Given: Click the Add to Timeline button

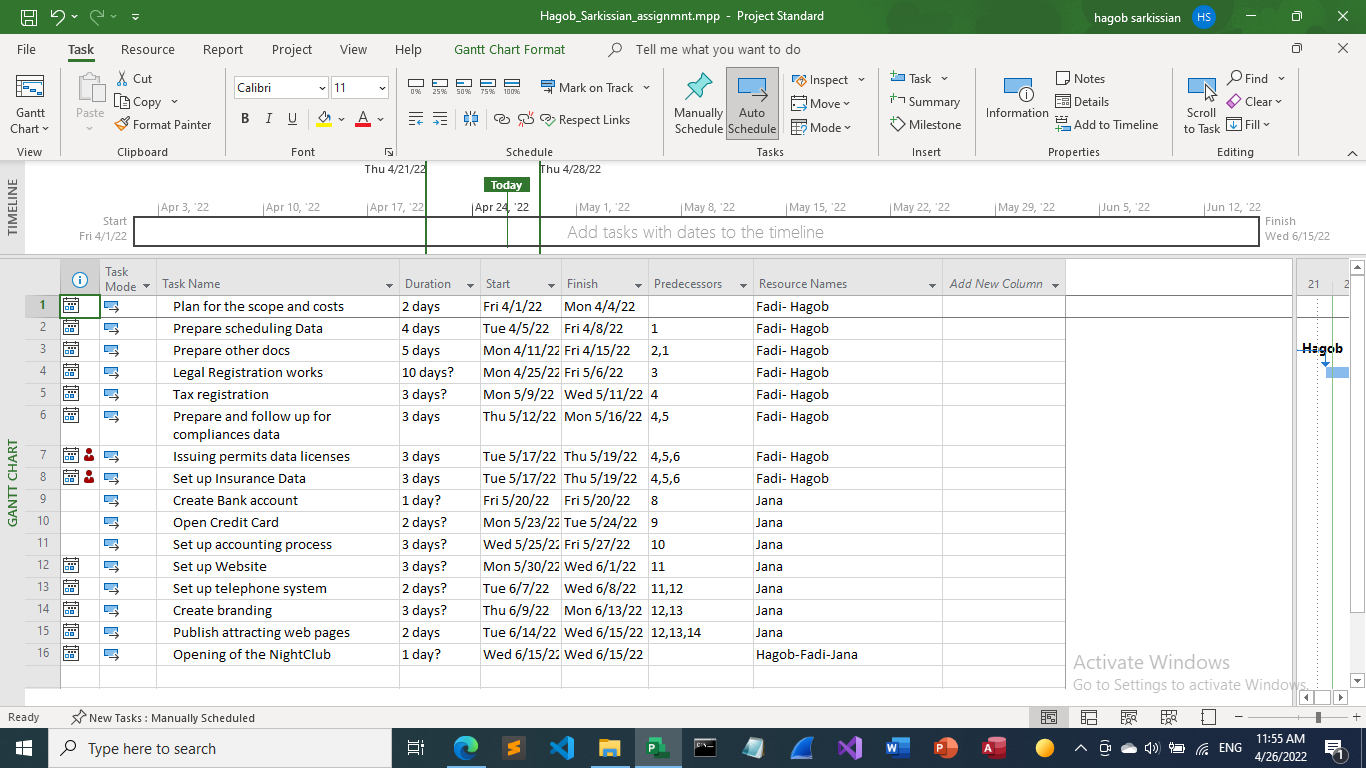Looking at the screenshot, I should tap(1106, 125).
